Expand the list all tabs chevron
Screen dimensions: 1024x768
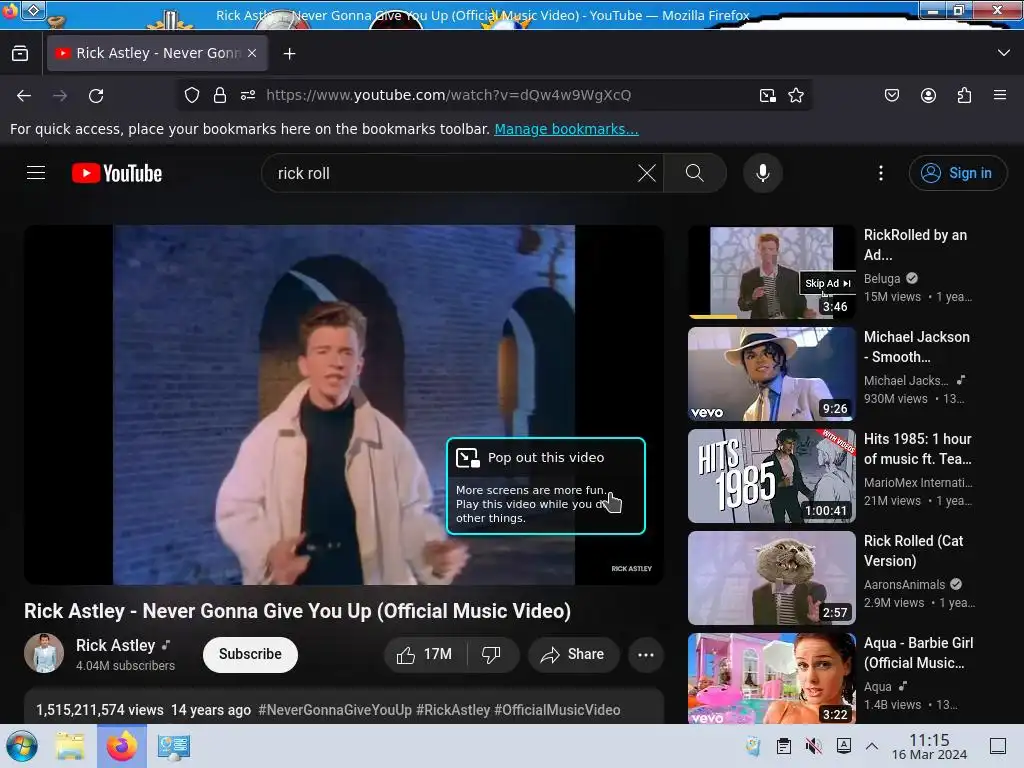pos(1004,53)
